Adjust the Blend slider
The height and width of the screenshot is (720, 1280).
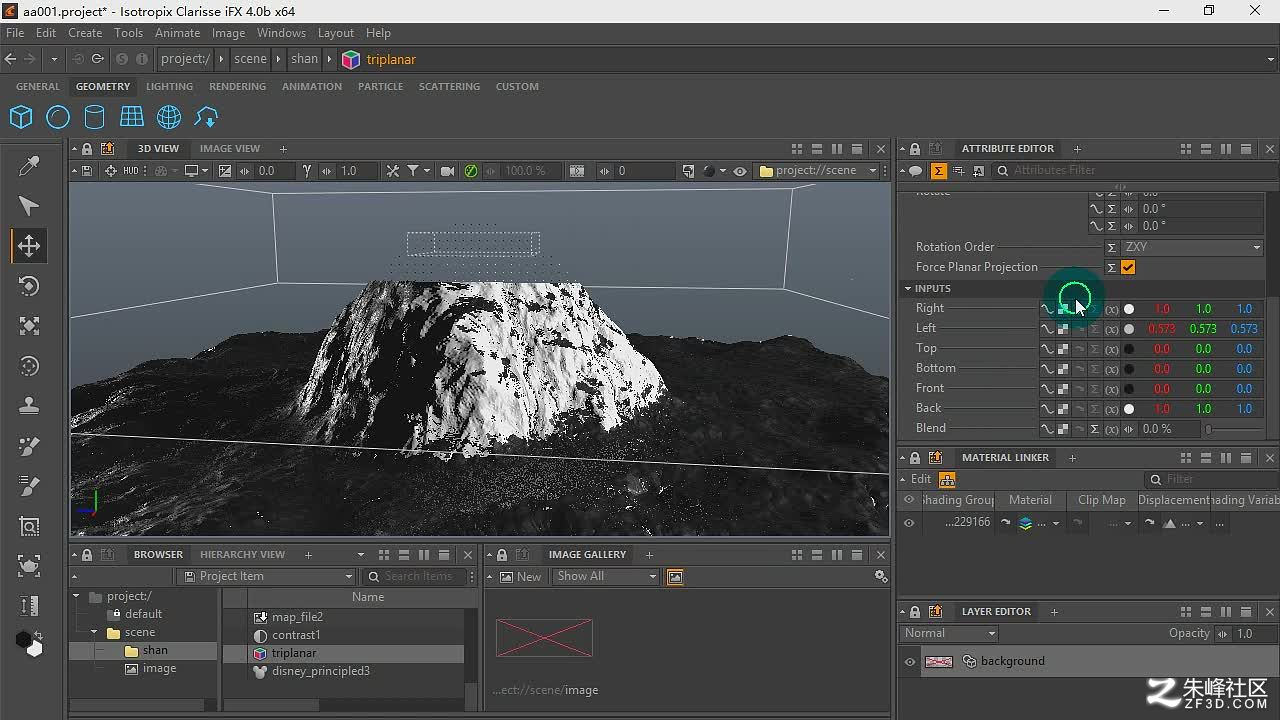1235,429
